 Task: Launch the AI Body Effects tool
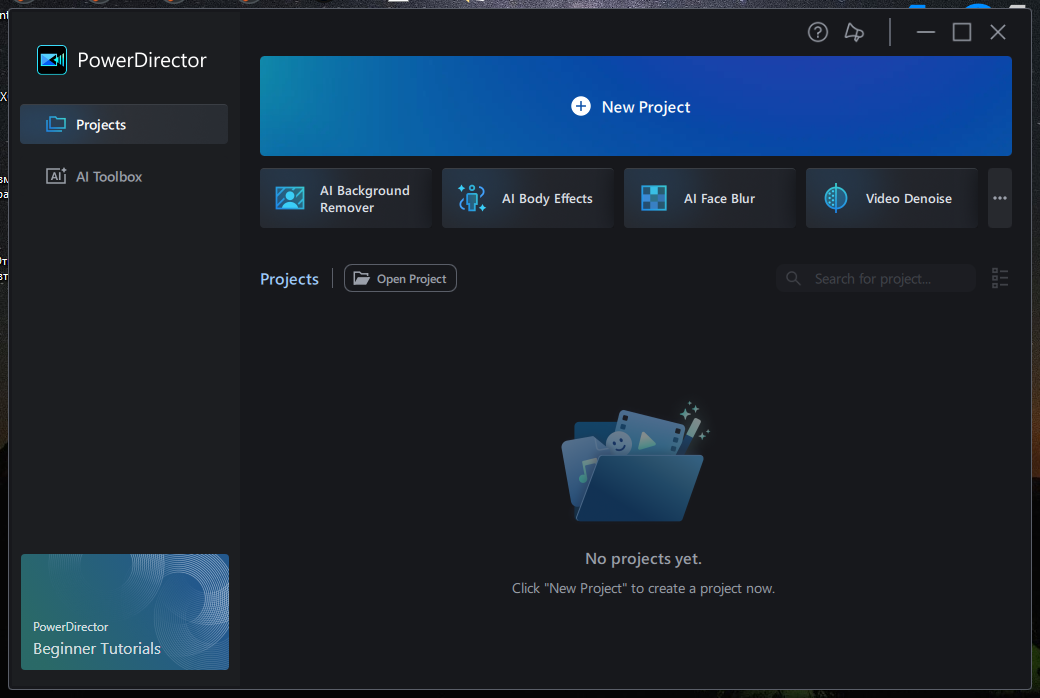(x=527, y=198)
